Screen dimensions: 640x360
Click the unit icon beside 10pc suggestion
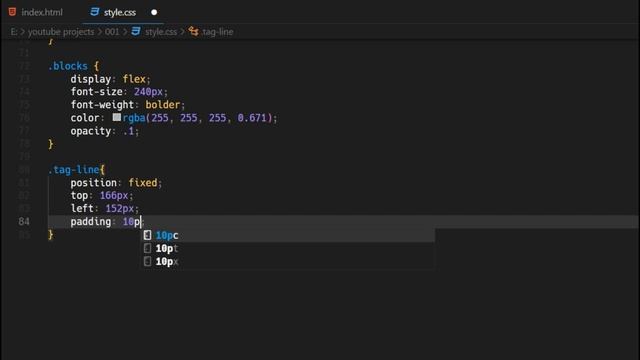coord(147,236)
